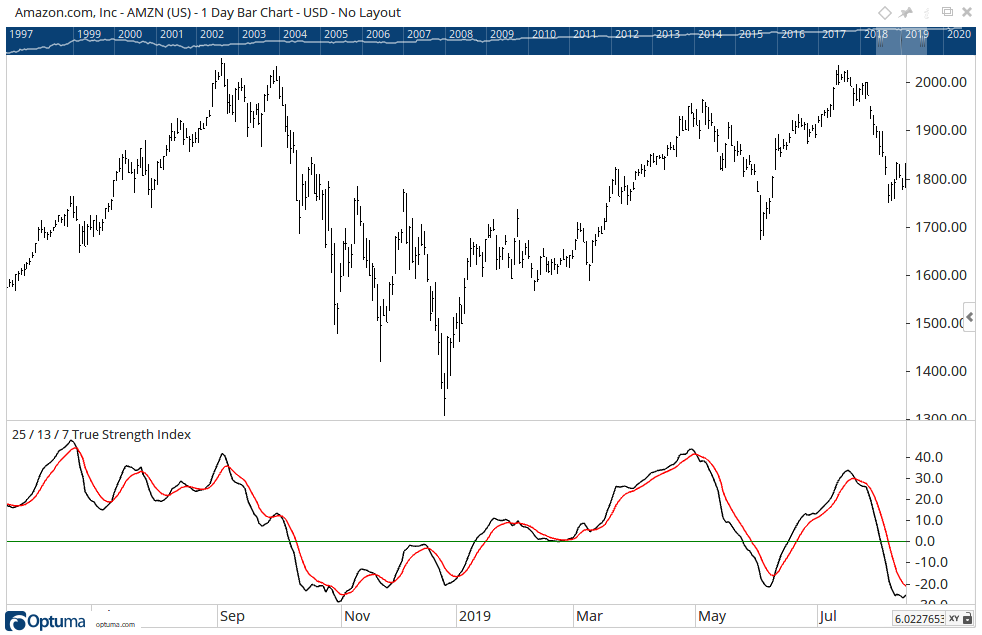
Task: Click the 1600.00 price scale label
Action: coord(941,275)
